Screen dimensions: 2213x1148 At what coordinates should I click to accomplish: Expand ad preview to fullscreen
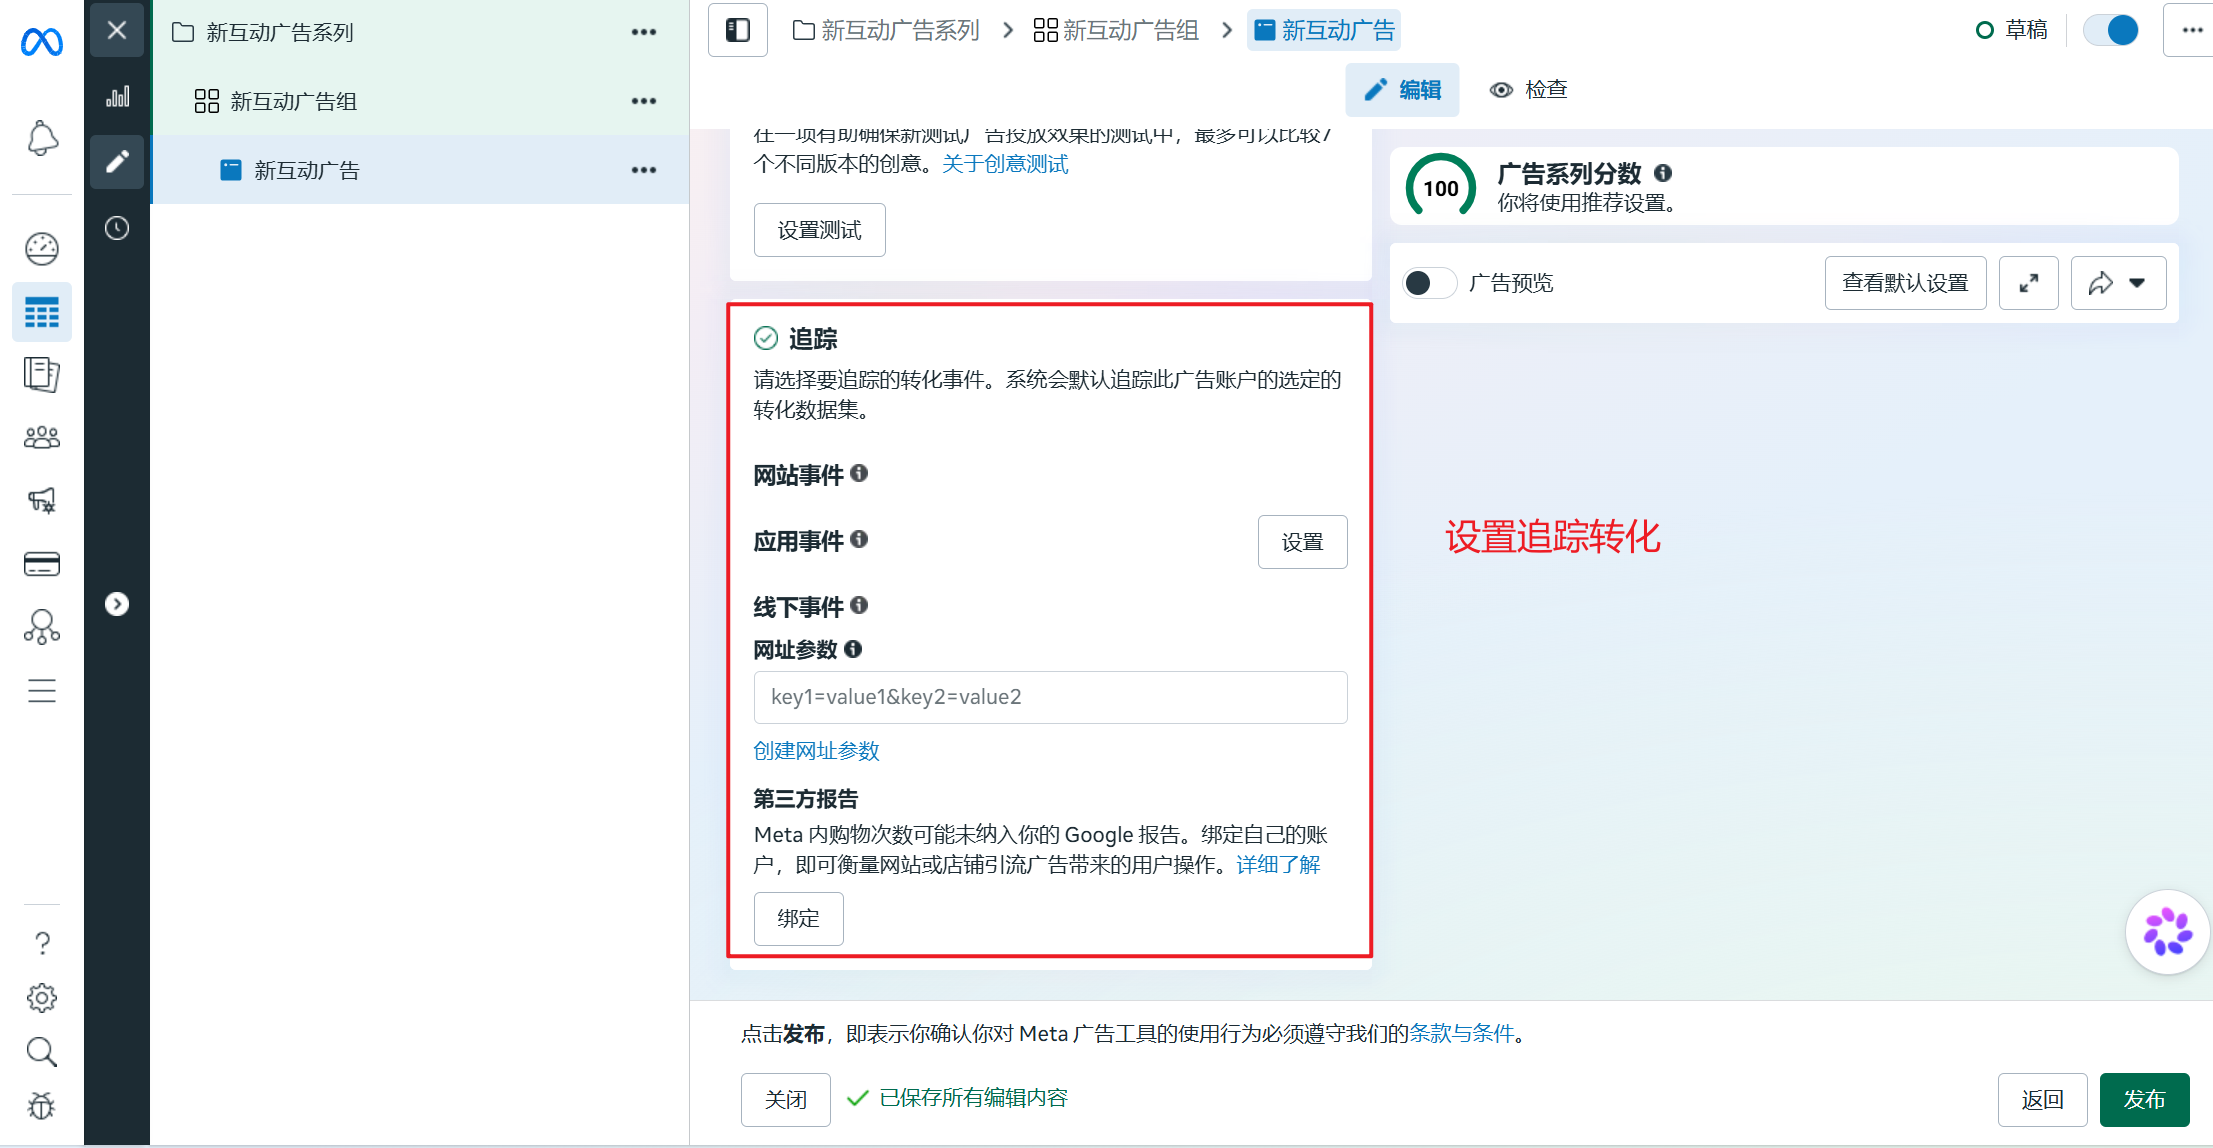2028,283
